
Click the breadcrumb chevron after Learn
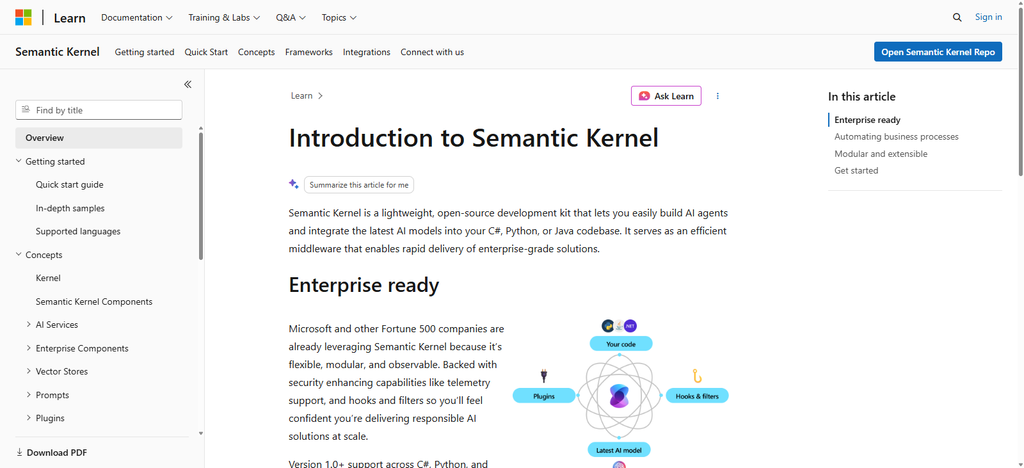(321, 96)
